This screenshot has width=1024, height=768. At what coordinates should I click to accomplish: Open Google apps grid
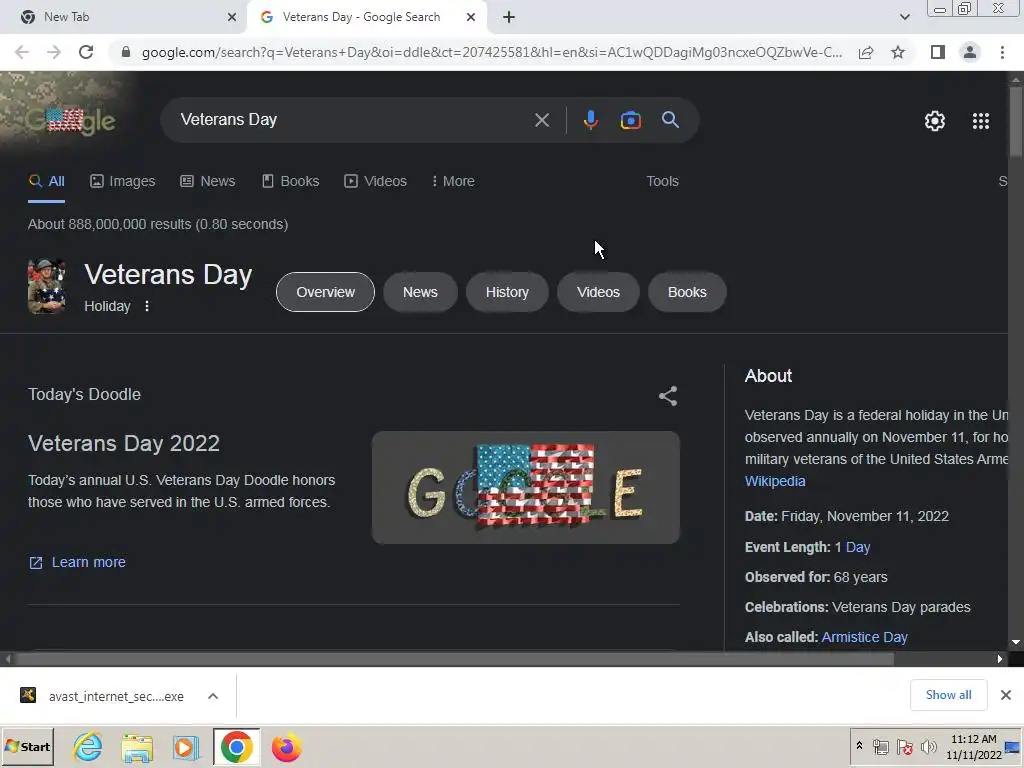coord(980,121)
